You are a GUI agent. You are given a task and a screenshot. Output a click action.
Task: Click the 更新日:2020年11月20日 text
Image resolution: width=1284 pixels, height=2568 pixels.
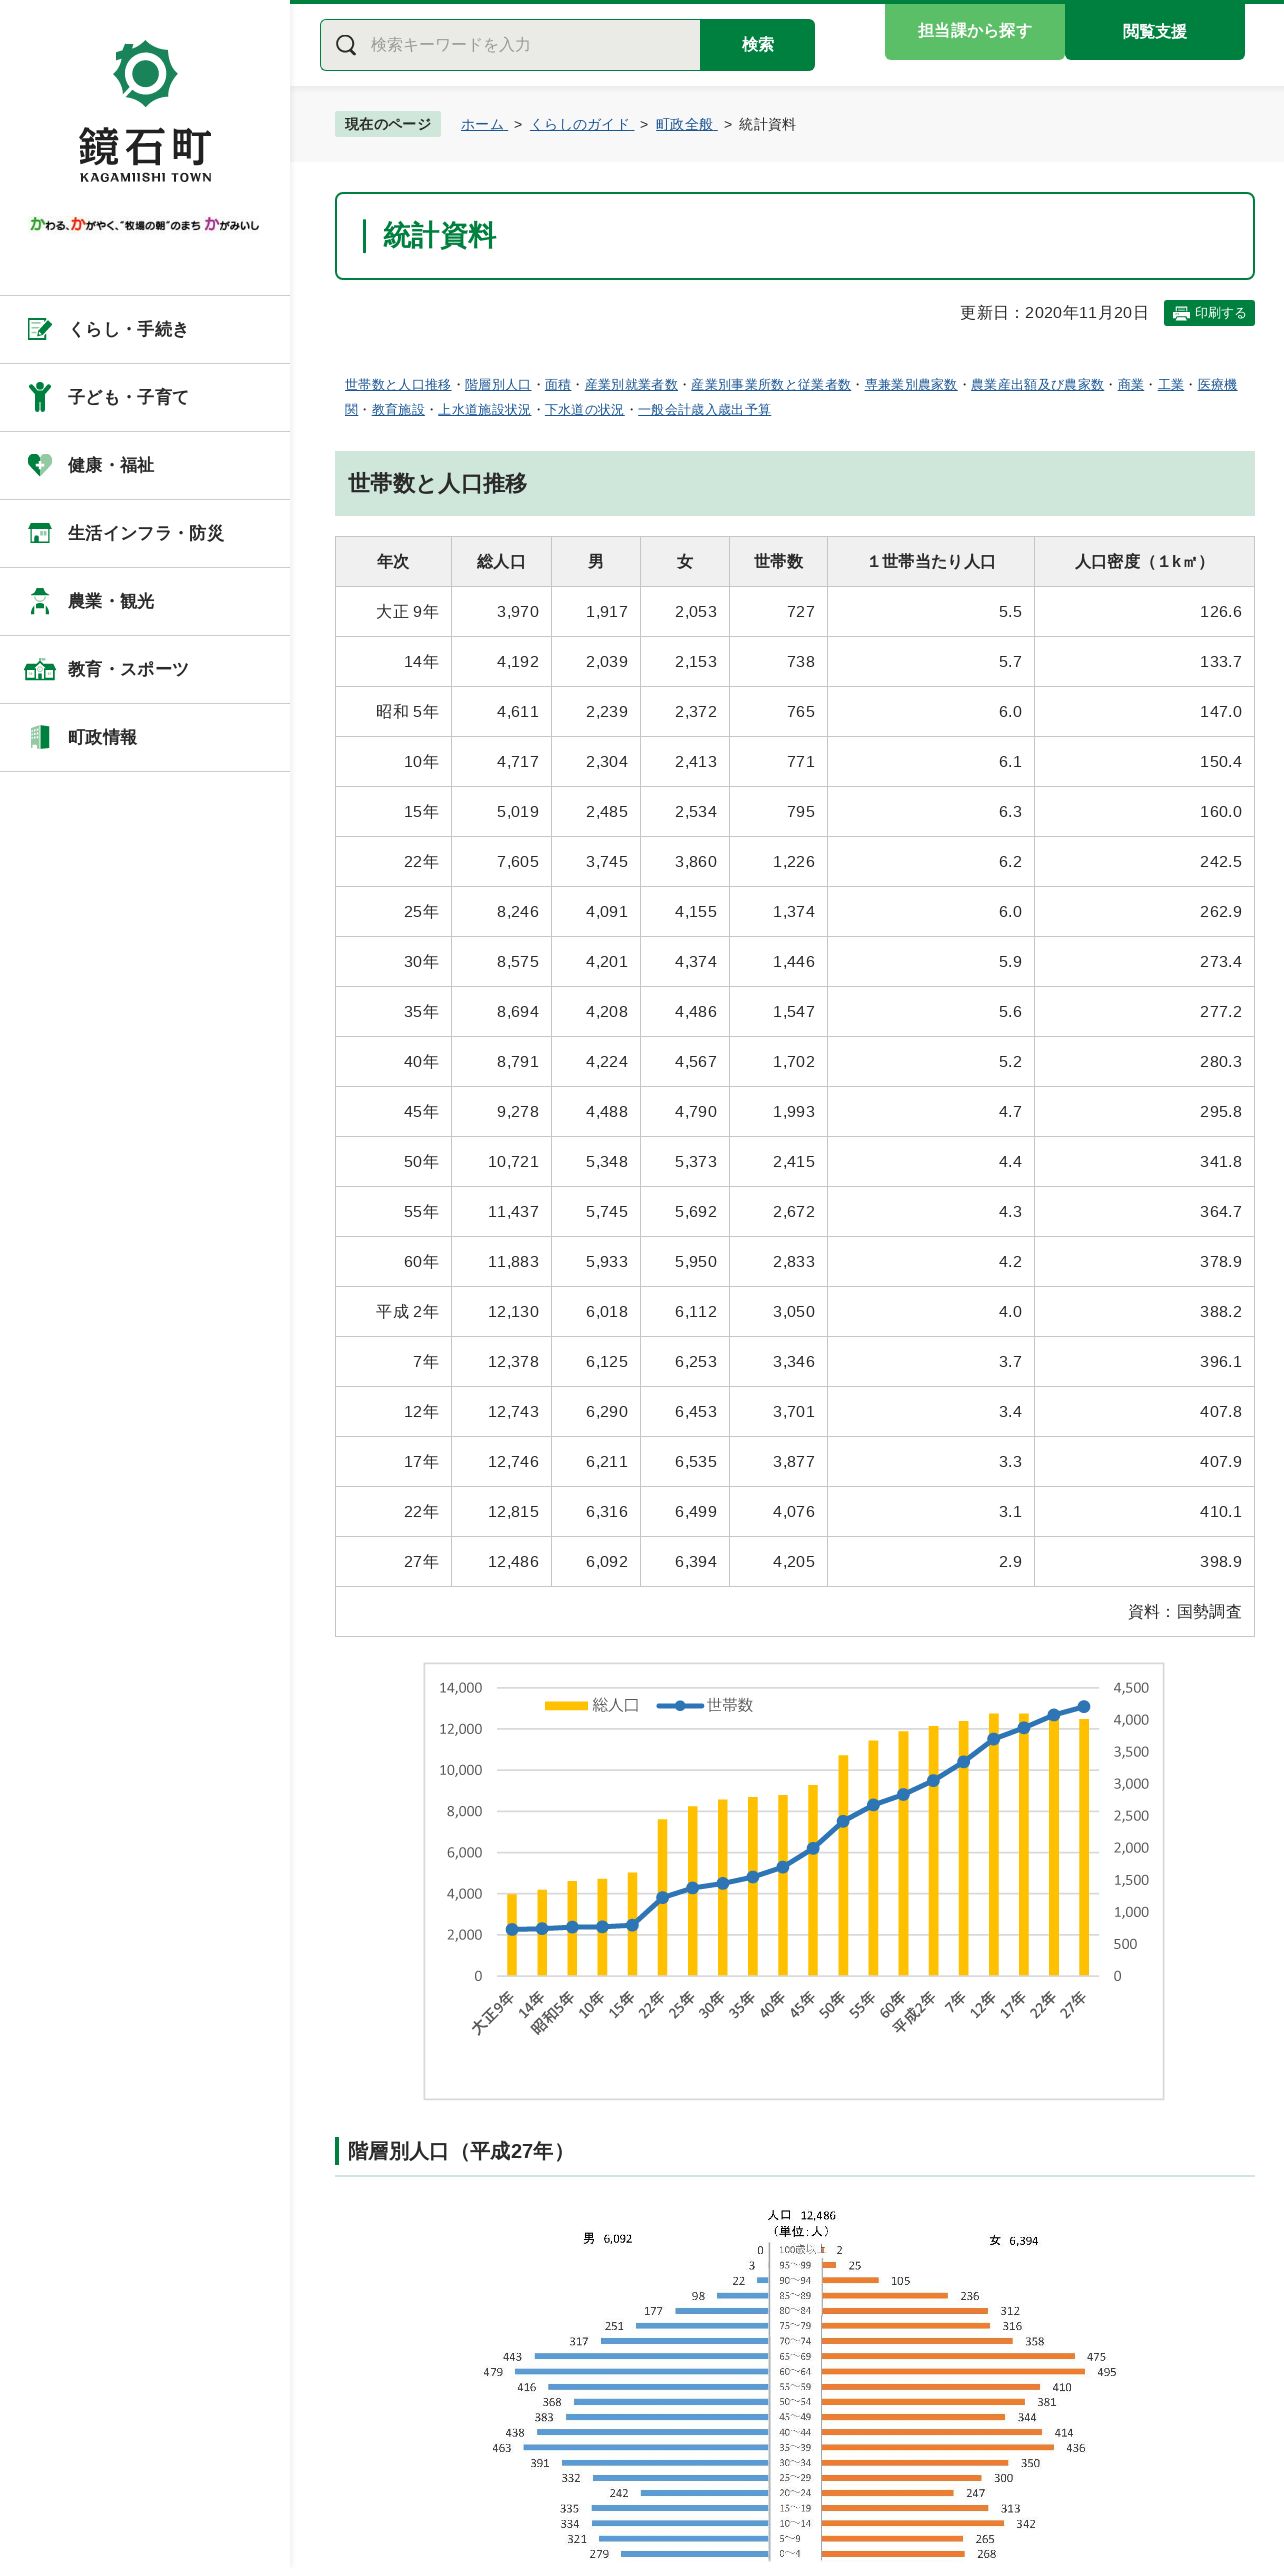tap(1054, 313)
